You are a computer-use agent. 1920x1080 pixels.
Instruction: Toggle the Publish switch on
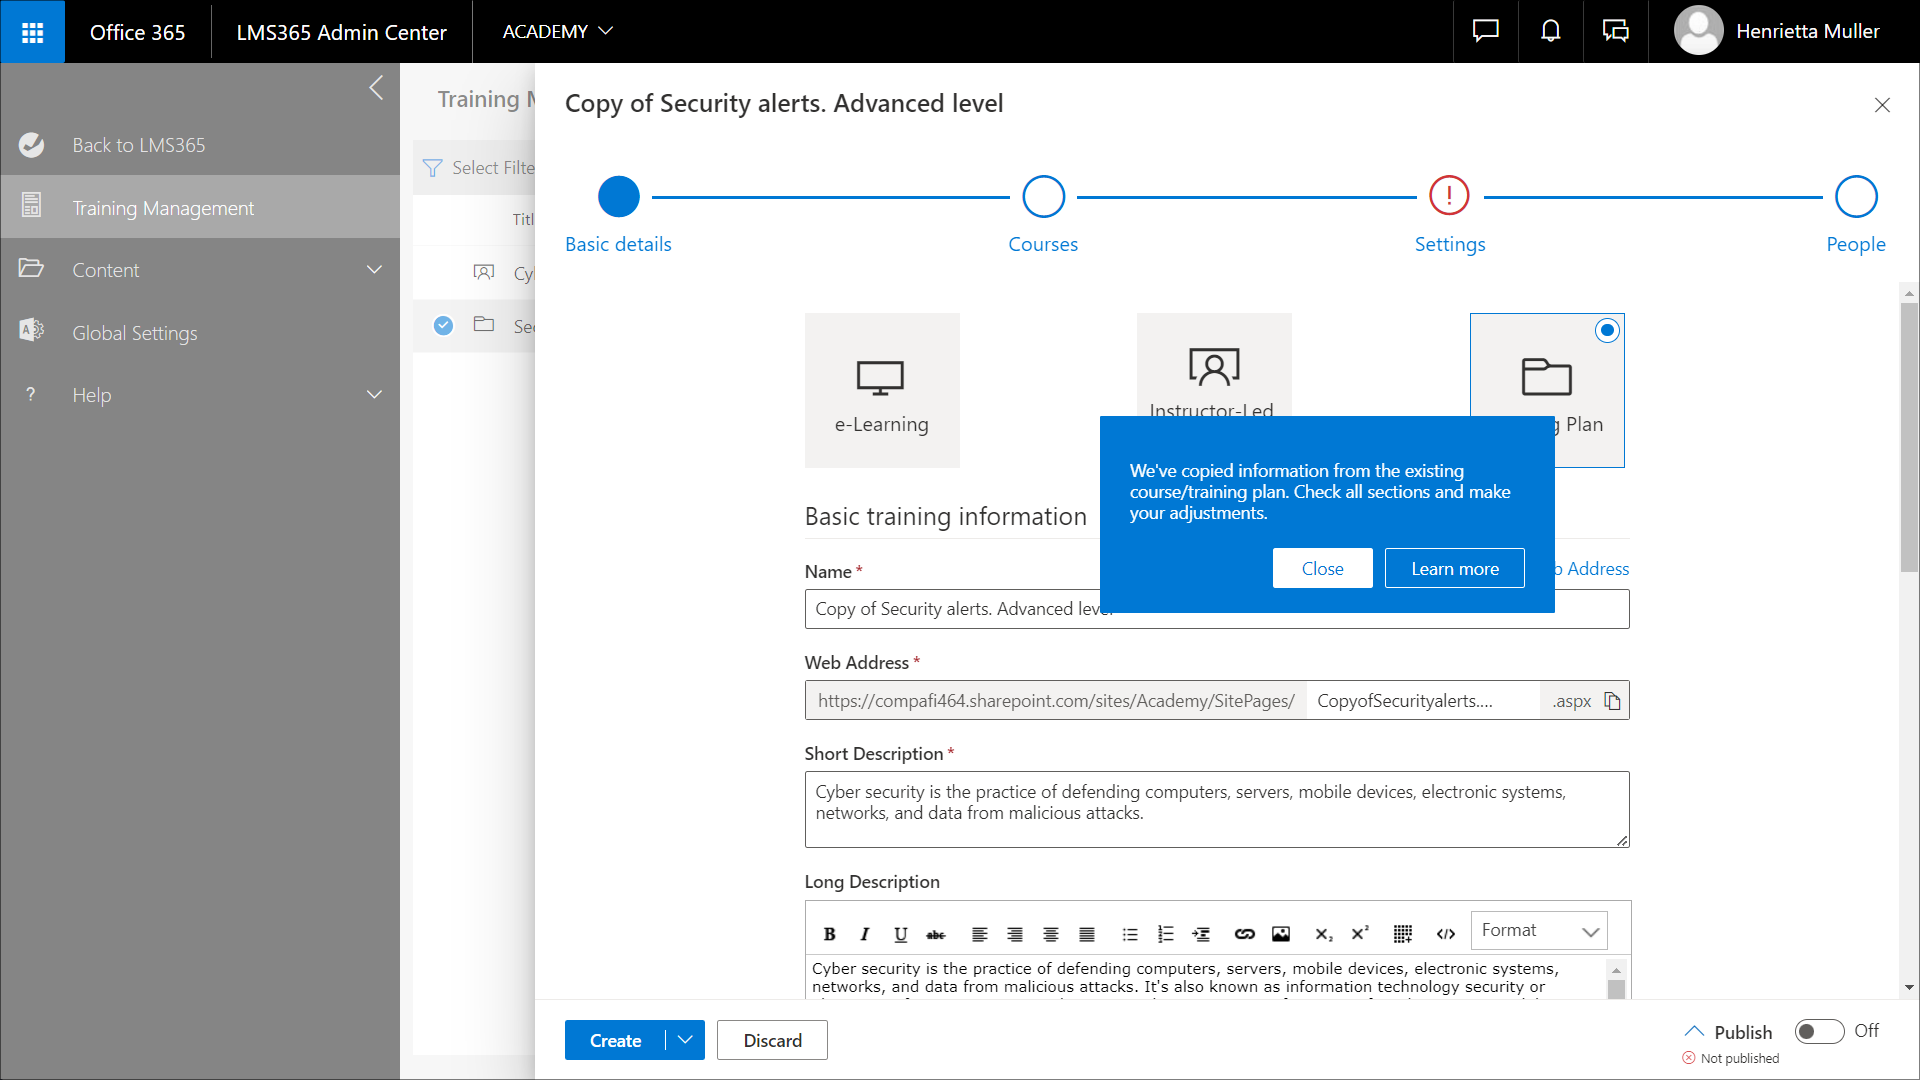click(x=1819, y=1031)
